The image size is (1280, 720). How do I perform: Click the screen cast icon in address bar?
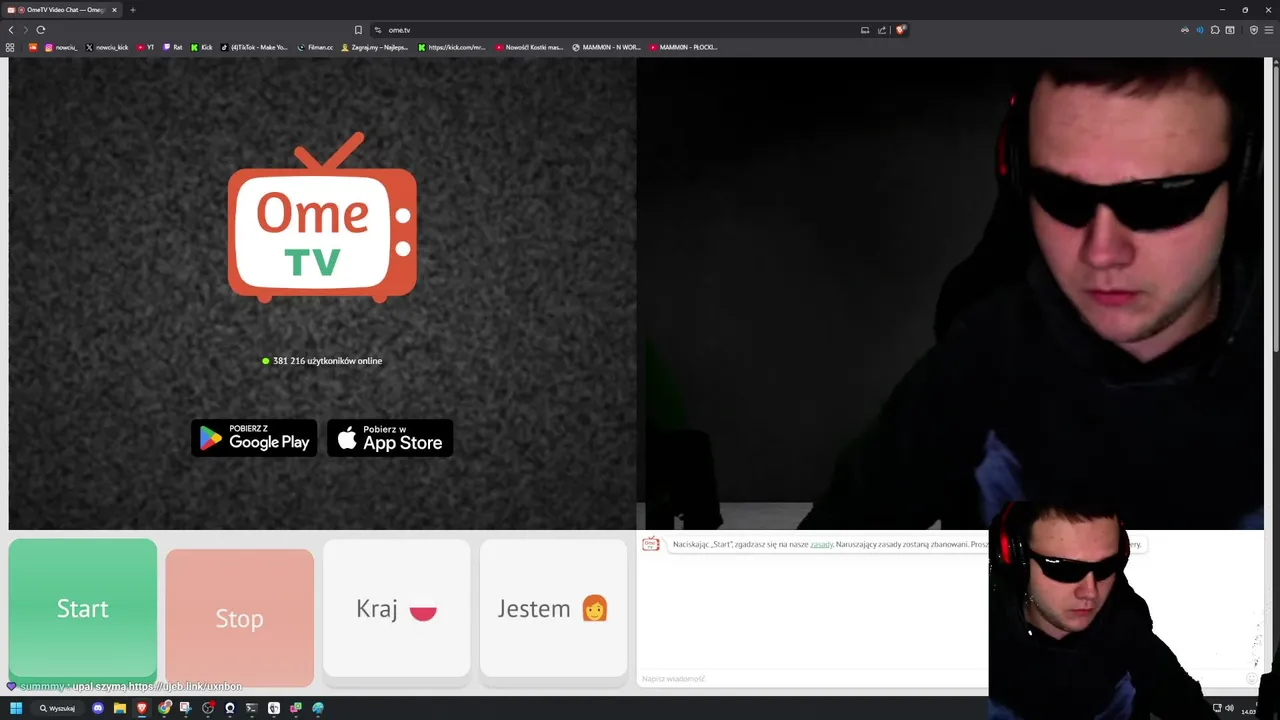[x=865, y=30]
